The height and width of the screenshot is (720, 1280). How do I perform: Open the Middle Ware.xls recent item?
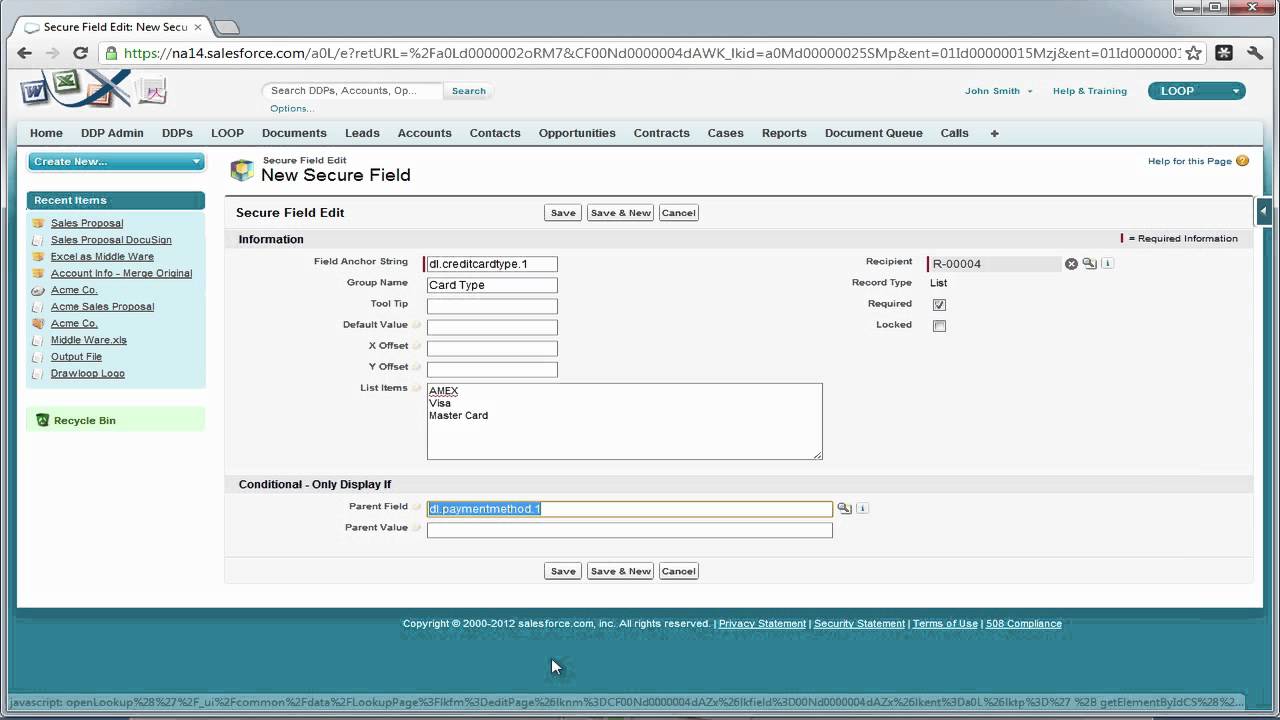point(88,340)
